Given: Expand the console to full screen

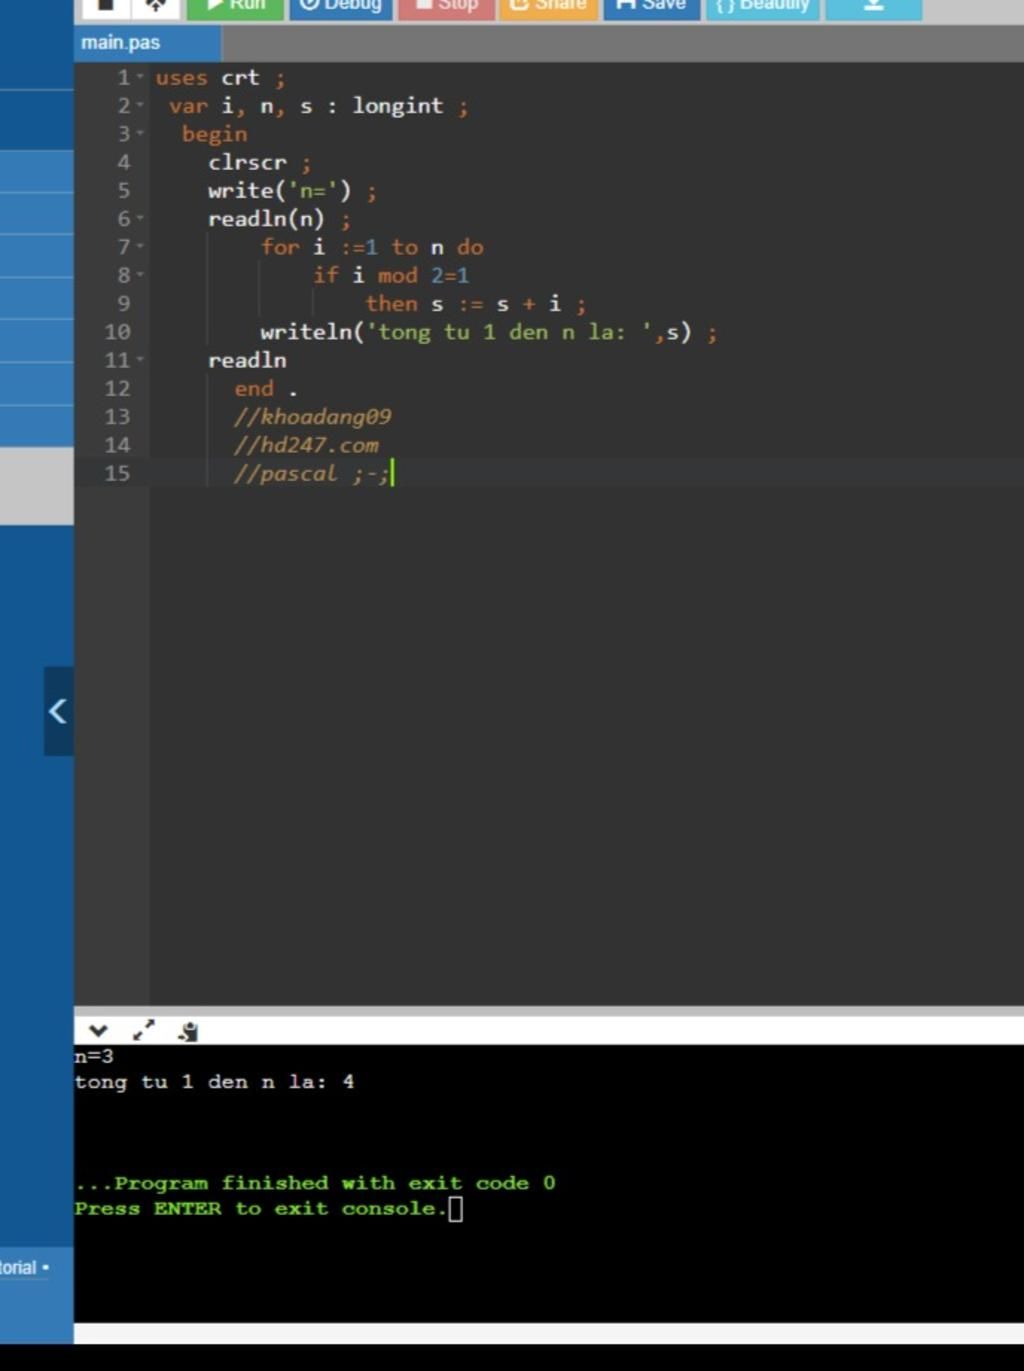Looking at the screenshot, I should tap(144, 1031).
